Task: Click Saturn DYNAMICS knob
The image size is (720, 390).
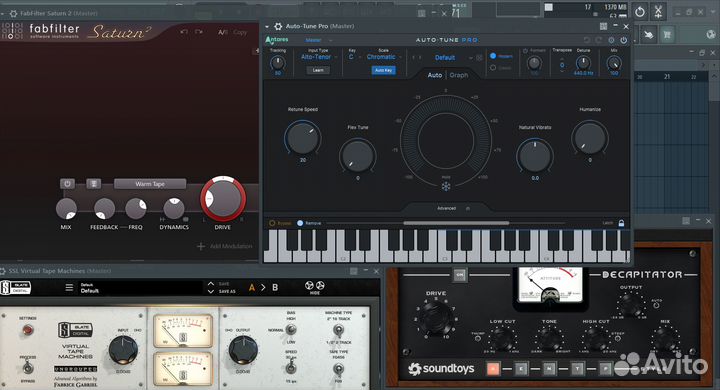Action: [x=174, y=209]
